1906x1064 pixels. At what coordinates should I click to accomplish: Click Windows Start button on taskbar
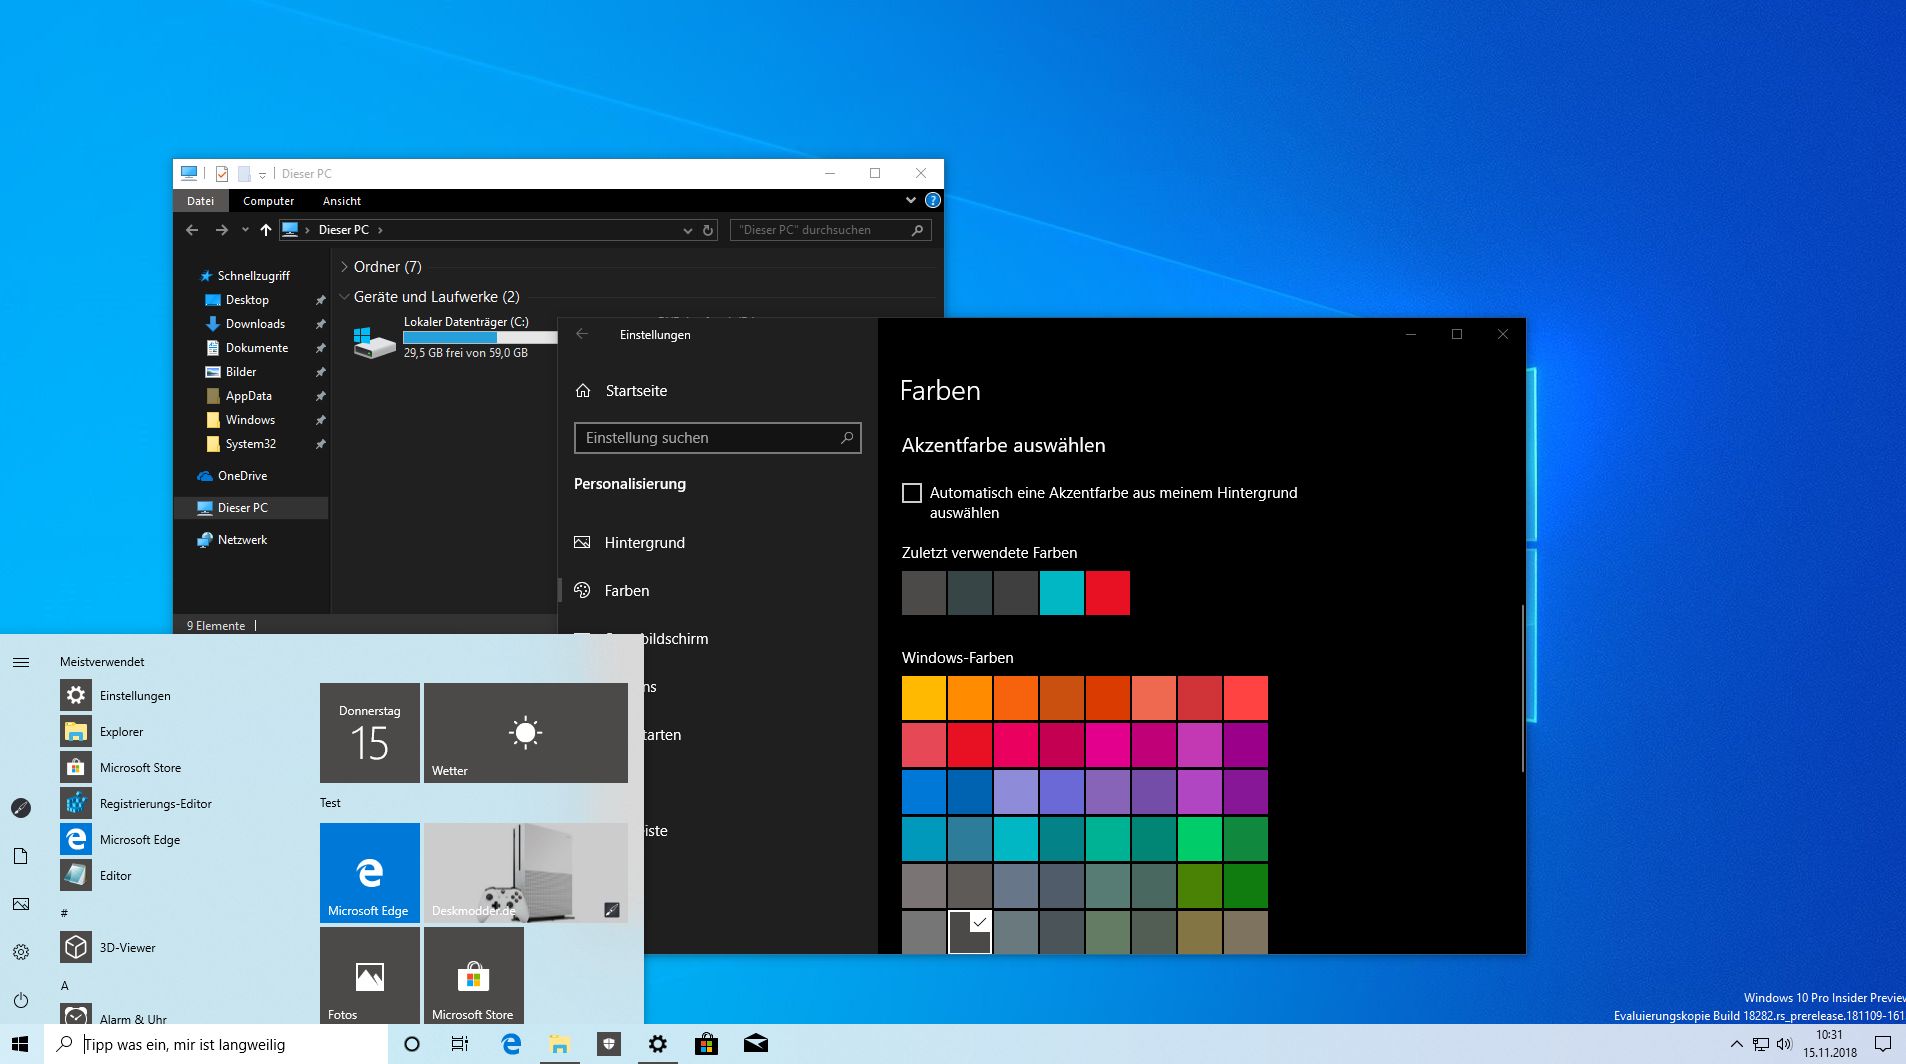tap(21, 1044)
